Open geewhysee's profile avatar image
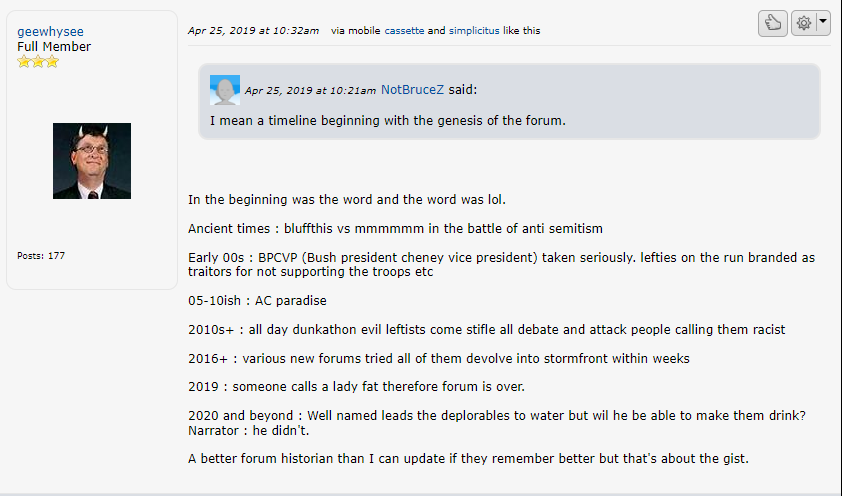The width and height of the screenshot is (844, 496). (x=92, y=161)
